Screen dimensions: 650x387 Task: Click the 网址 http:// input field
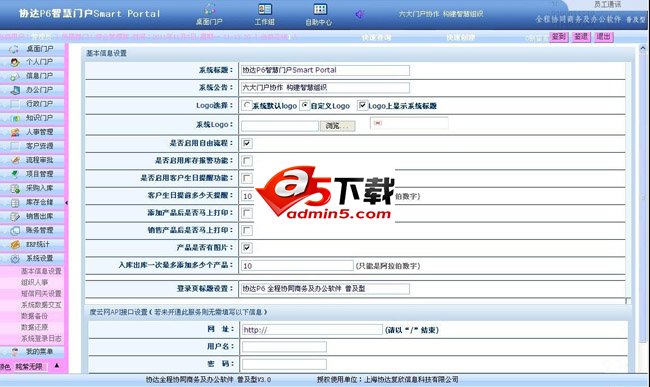coord(312,330)
